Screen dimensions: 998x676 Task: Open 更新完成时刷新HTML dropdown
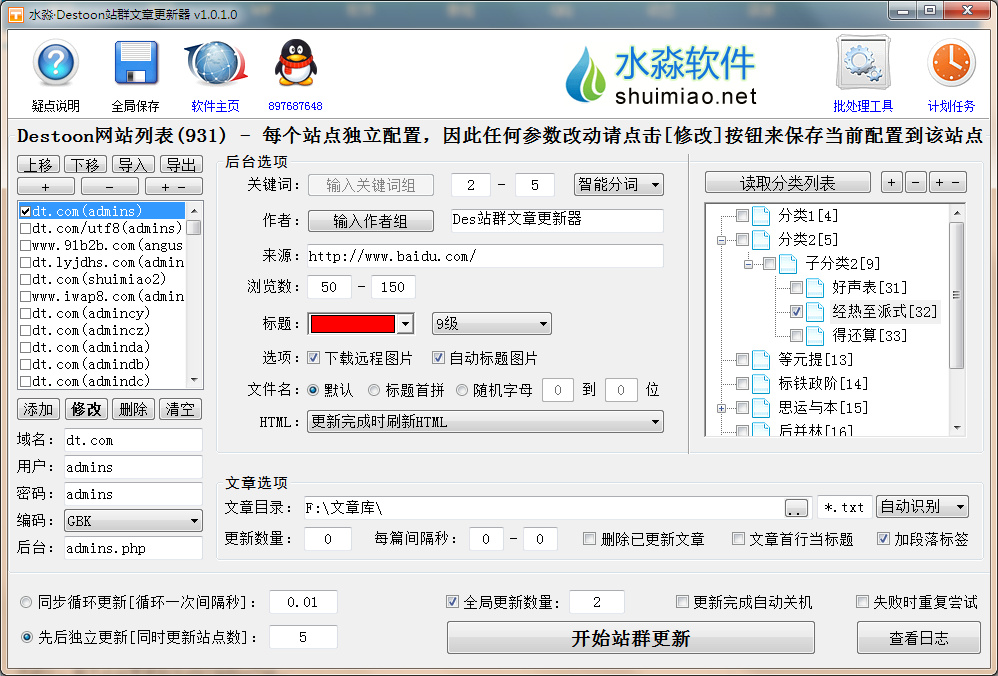click(x=485, y=422)
